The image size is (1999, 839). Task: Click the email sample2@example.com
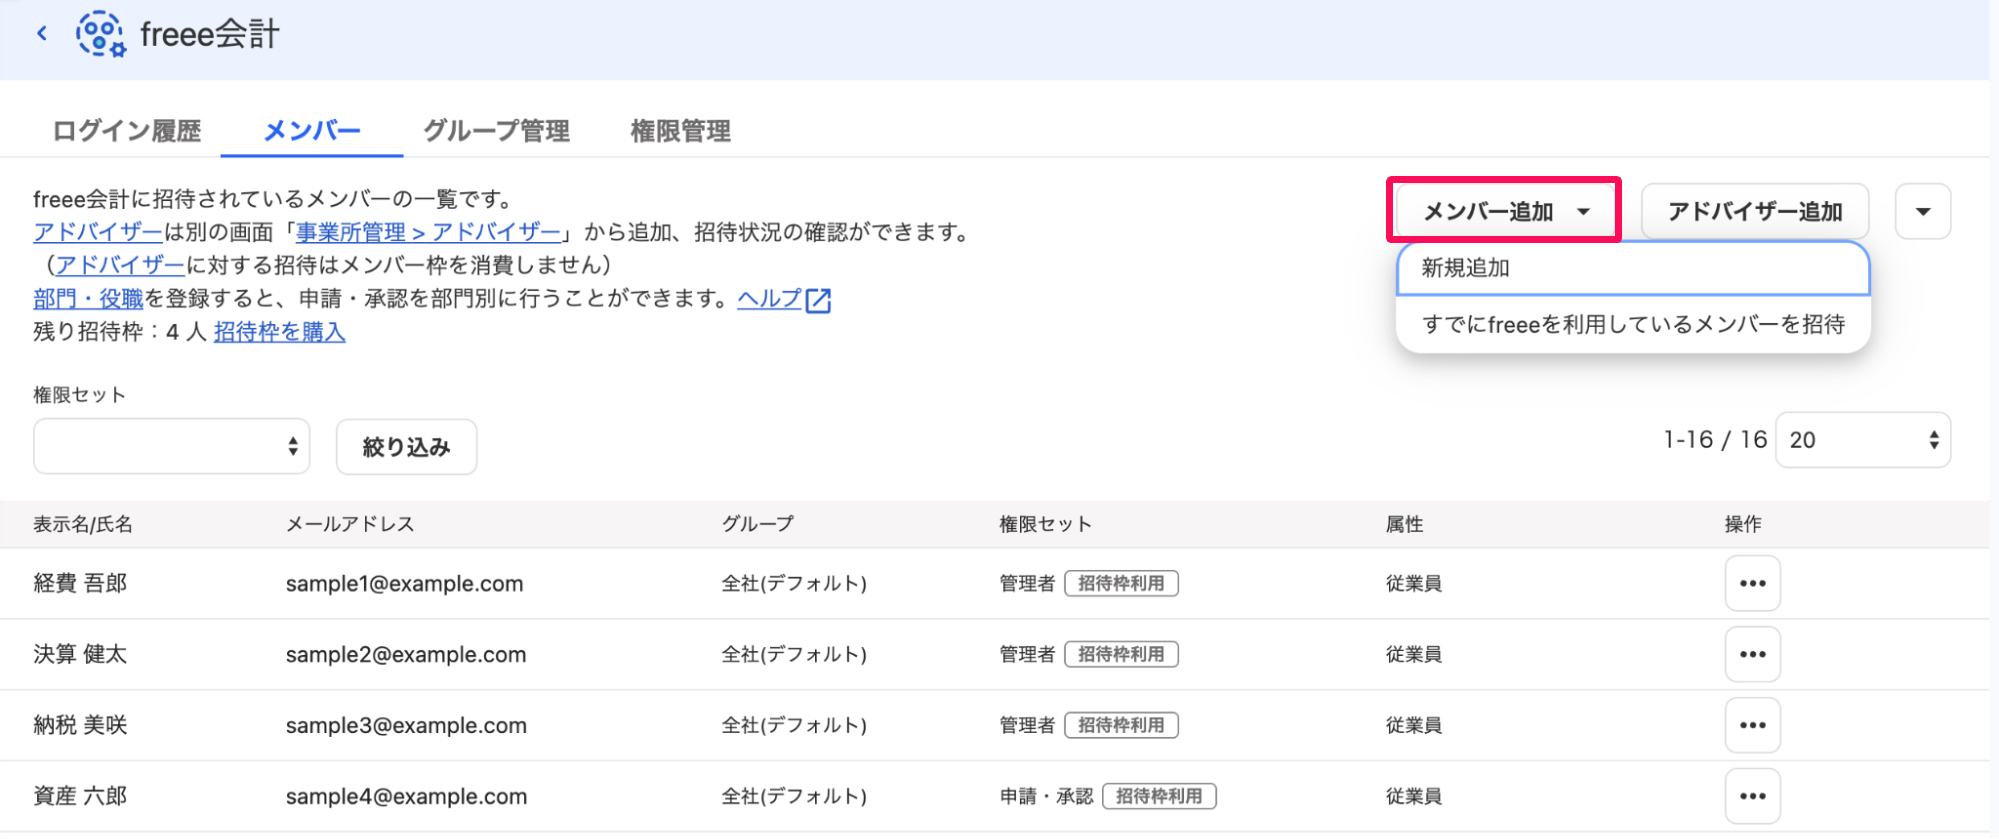coord(405,655)
